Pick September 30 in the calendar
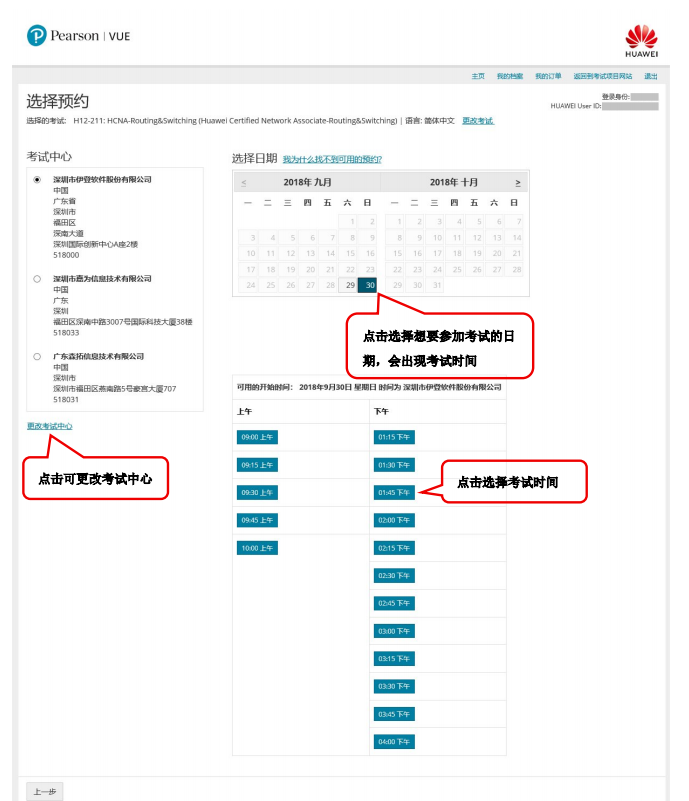This screenshot has height=801, width=689. 367,285
